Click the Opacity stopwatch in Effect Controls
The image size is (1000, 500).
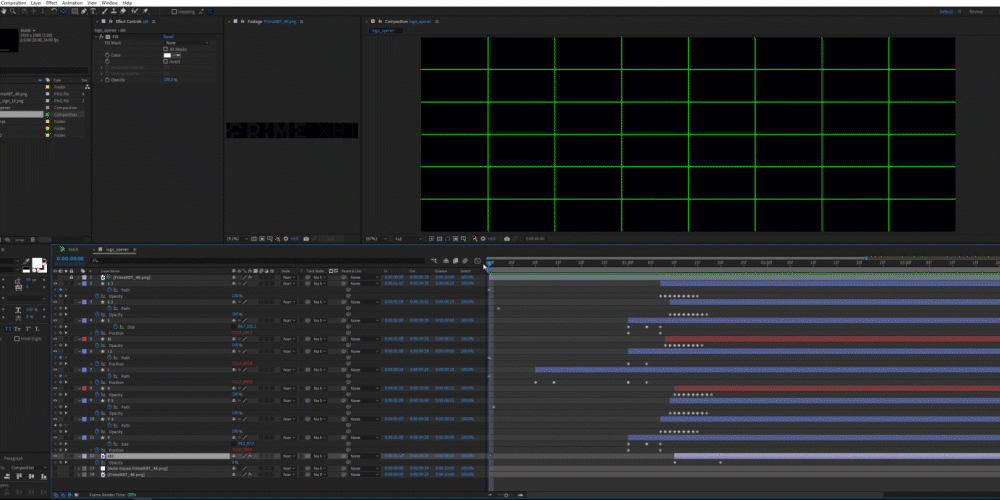pyautogui.click(x=106, y=79)
